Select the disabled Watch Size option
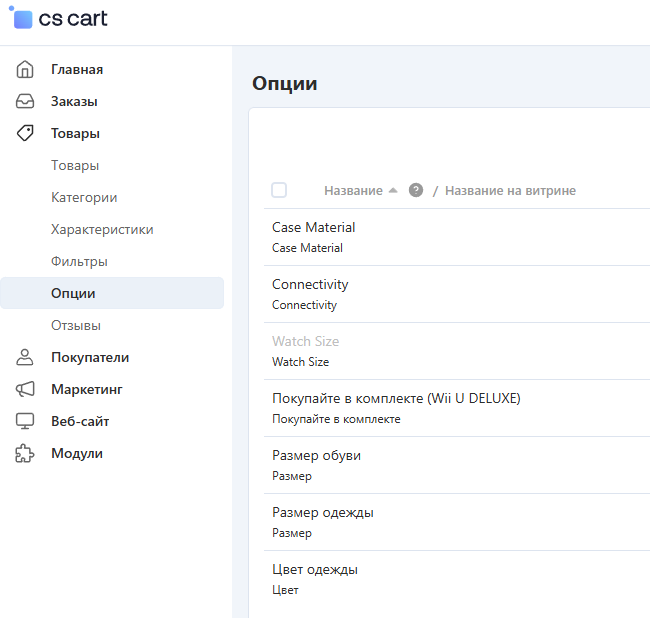This screenshot has height=618, width=650. [305, 342]
